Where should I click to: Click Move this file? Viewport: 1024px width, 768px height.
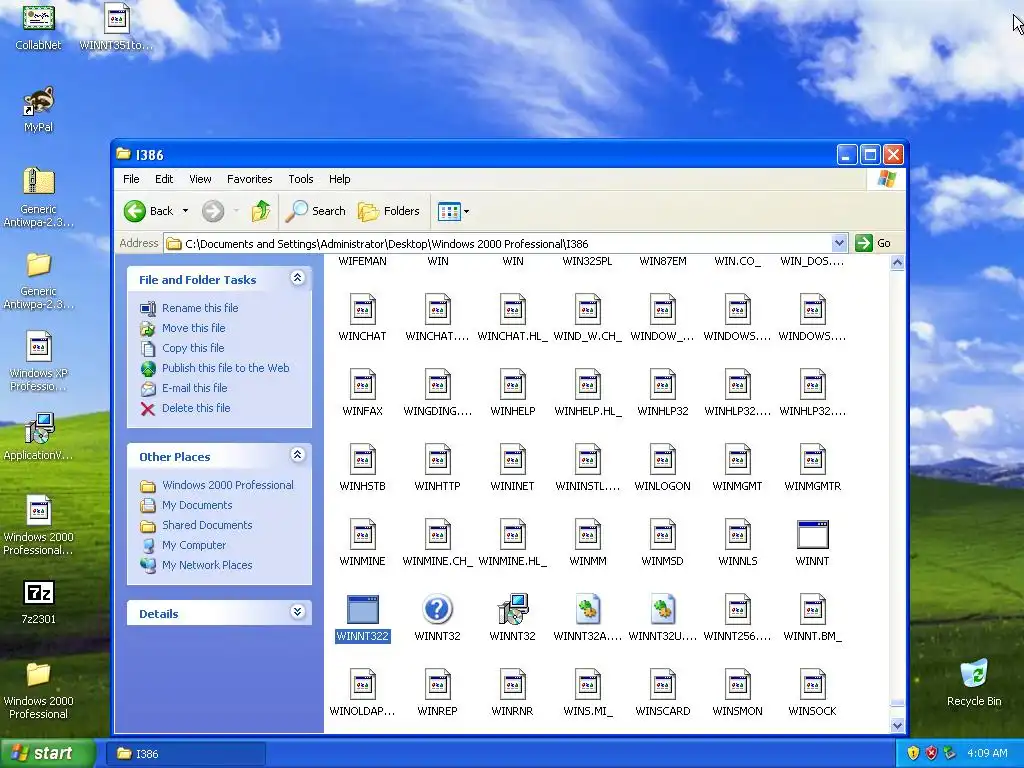coord(193,328)
